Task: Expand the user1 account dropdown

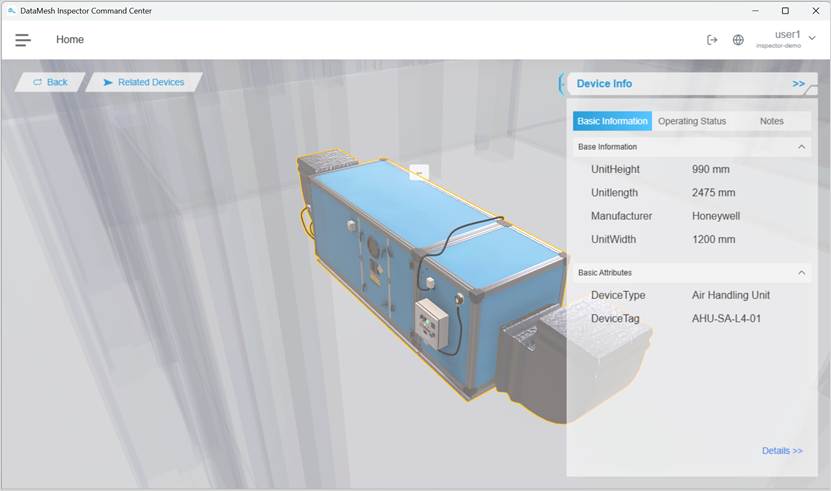Action: [811, 38]
